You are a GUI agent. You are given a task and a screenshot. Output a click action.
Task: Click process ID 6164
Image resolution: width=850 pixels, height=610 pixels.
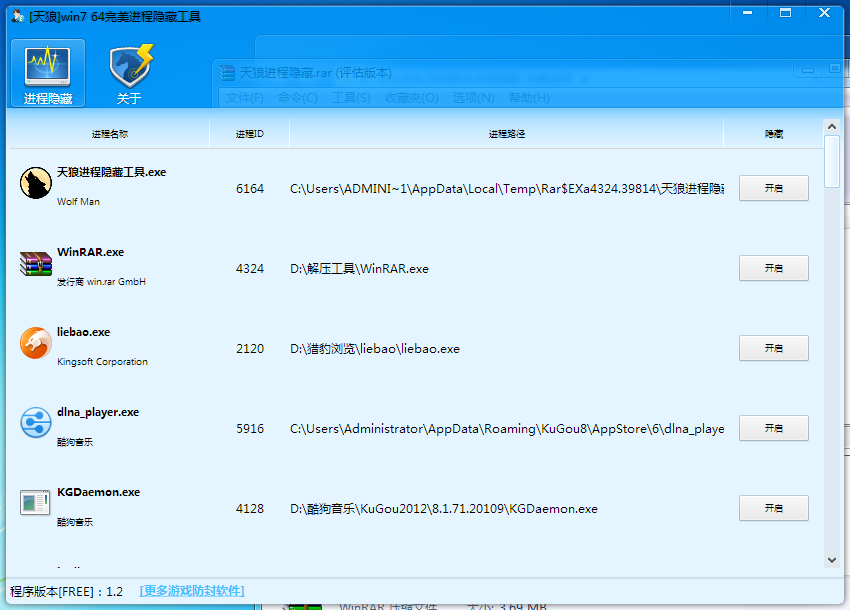250,189
